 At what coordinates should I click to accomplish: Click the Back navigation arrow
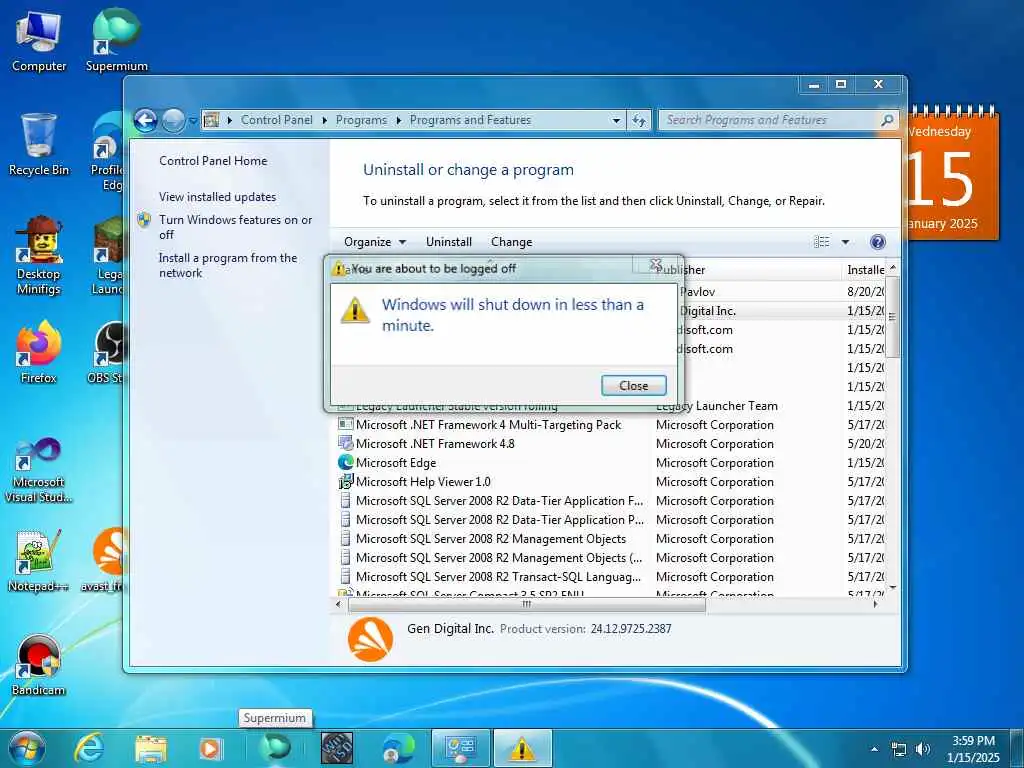click(x=146, y=120)
